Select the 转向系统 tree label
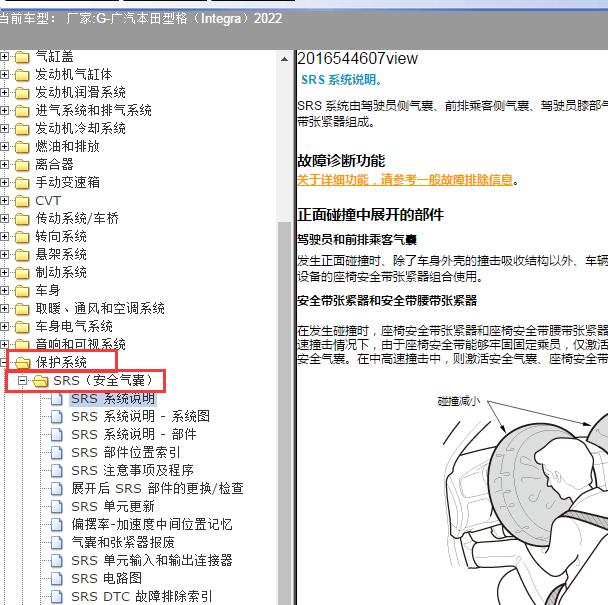608x605 pixels. 61,237
